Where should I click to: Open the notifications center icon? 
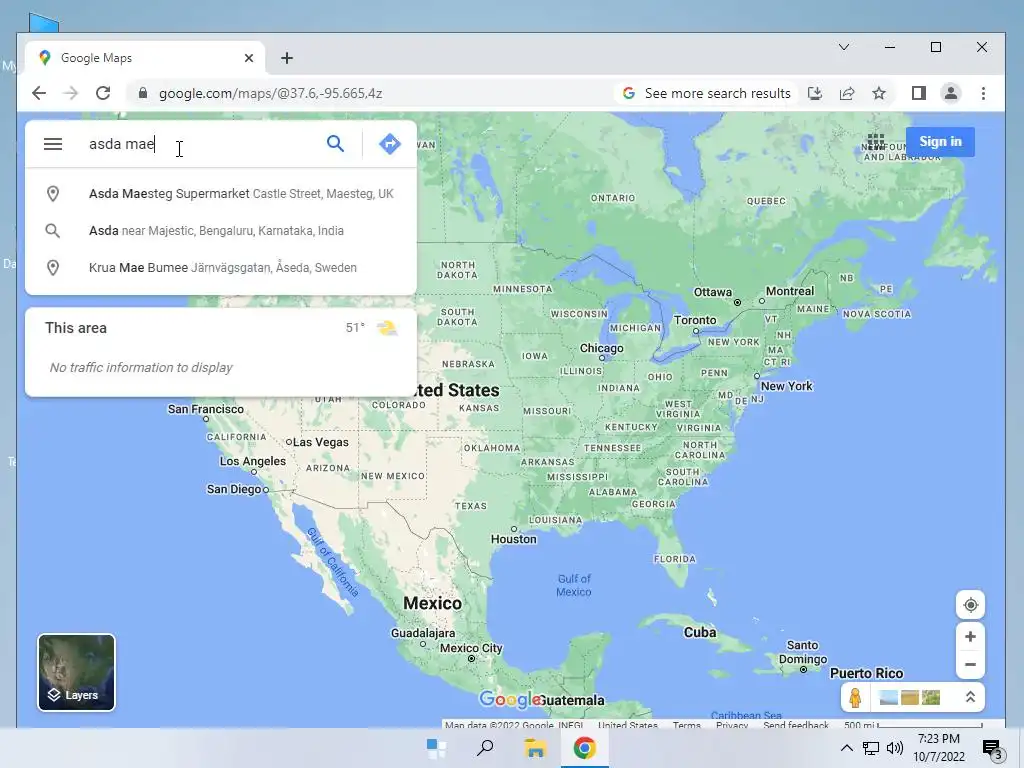(992, 748)
